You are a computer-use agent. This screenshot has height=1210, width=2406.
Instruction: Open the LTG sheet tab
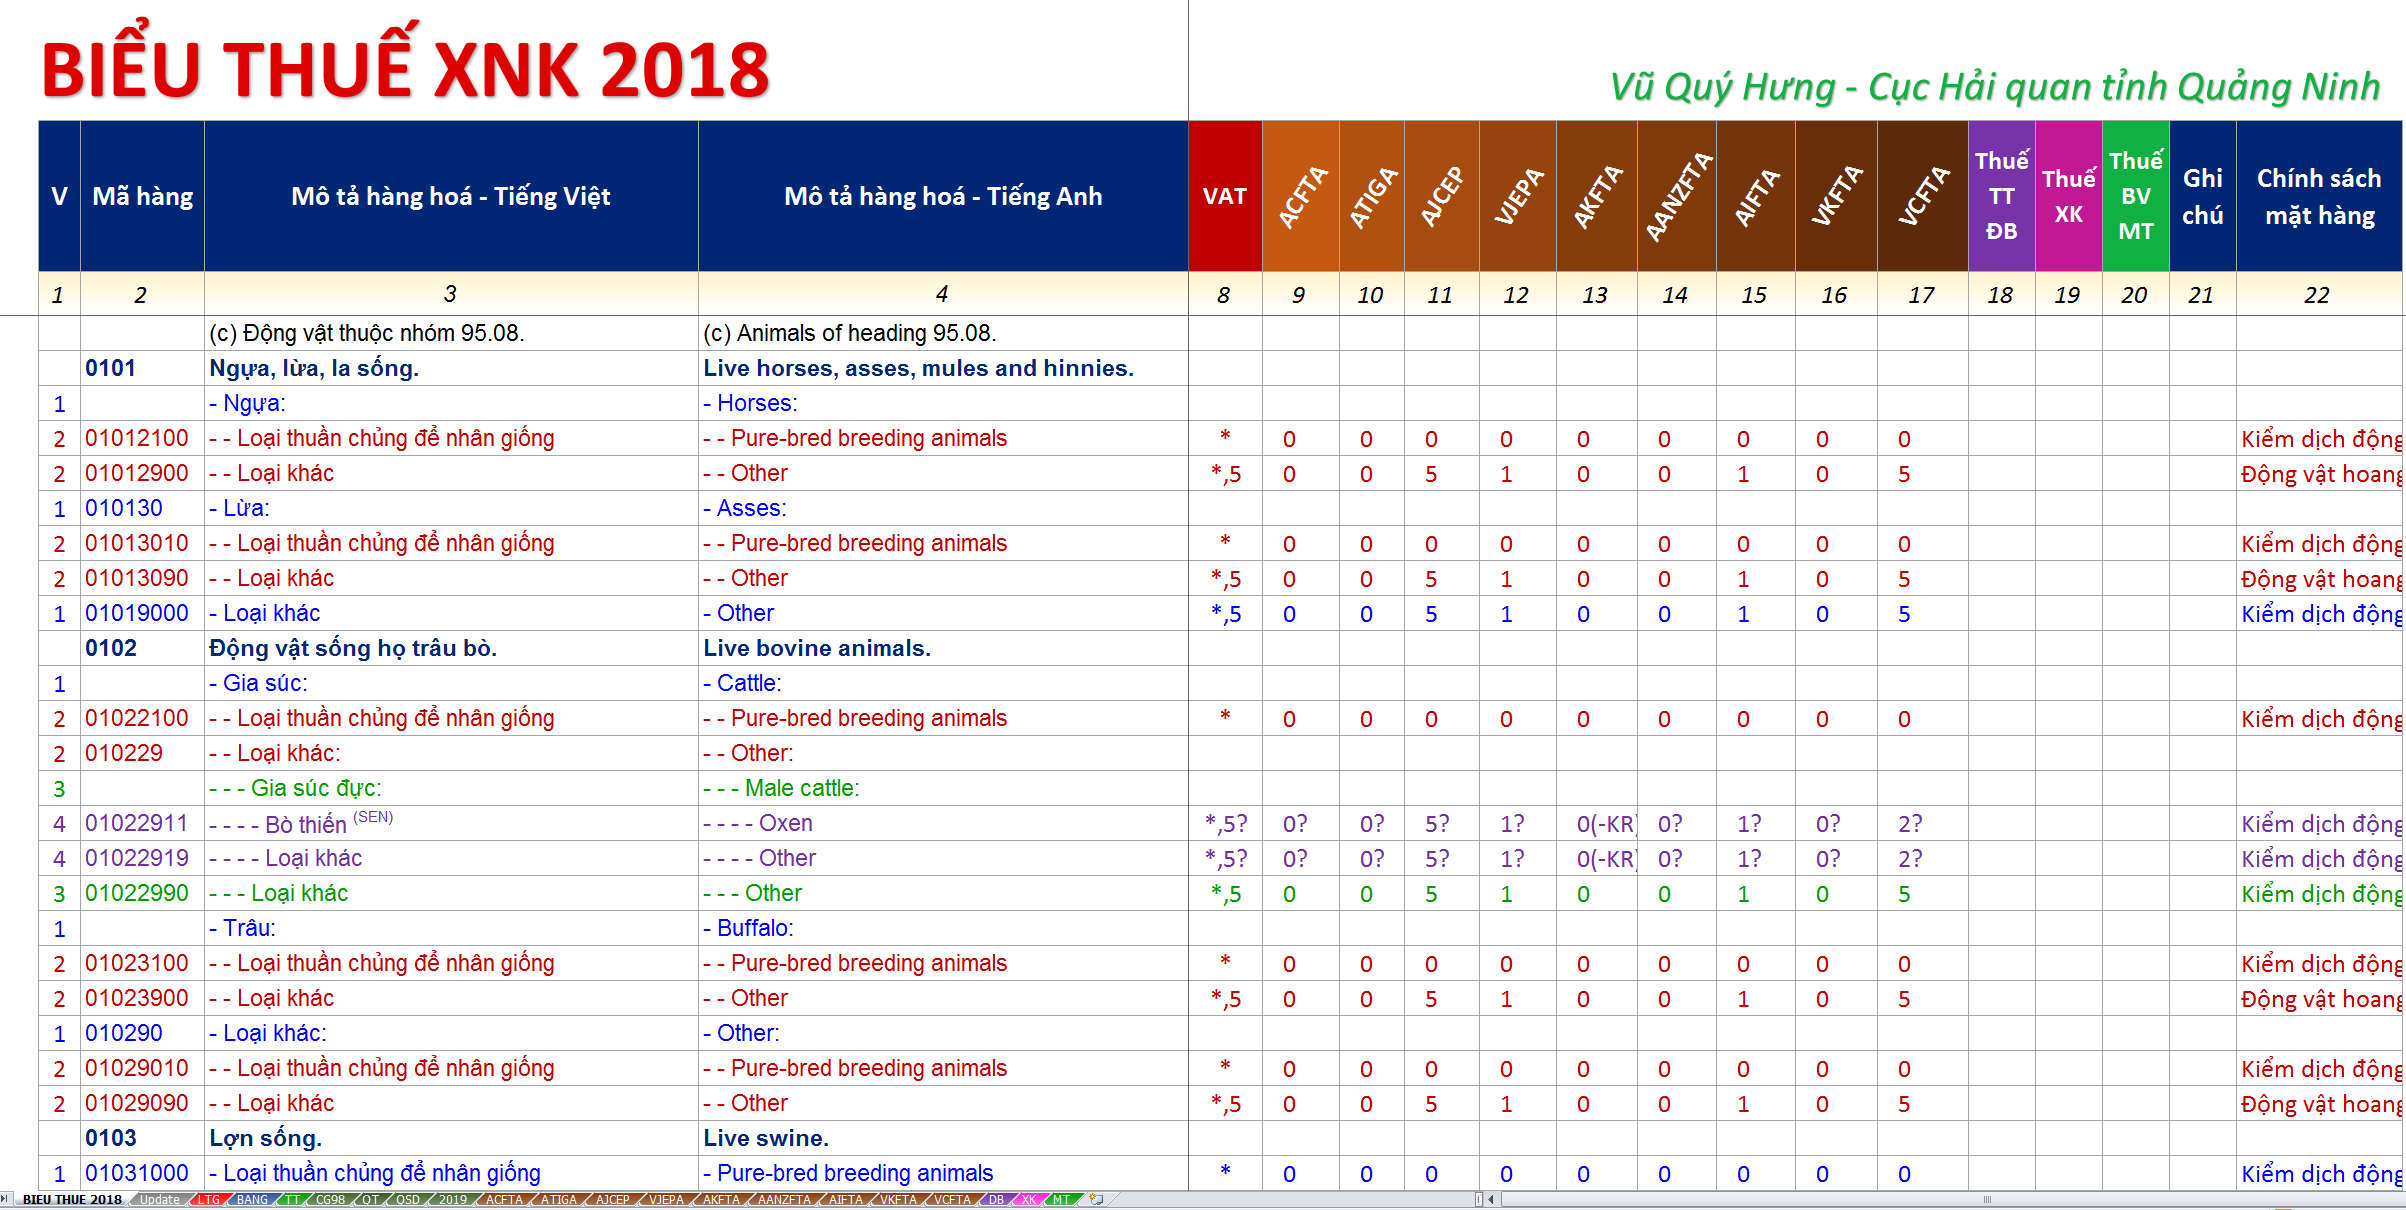coord(208,1199)
